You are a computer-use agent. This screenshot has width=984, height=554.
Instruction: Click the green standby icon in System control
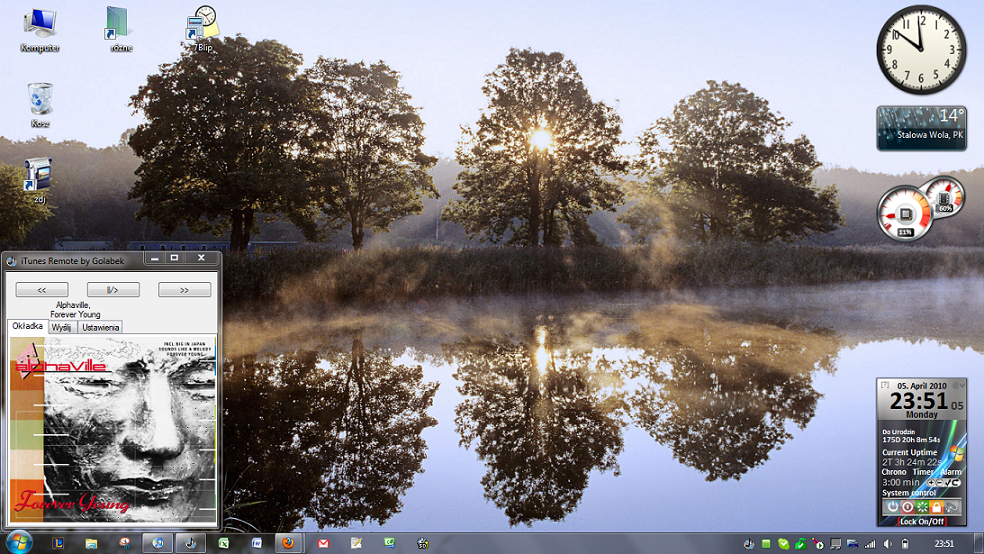922,507
